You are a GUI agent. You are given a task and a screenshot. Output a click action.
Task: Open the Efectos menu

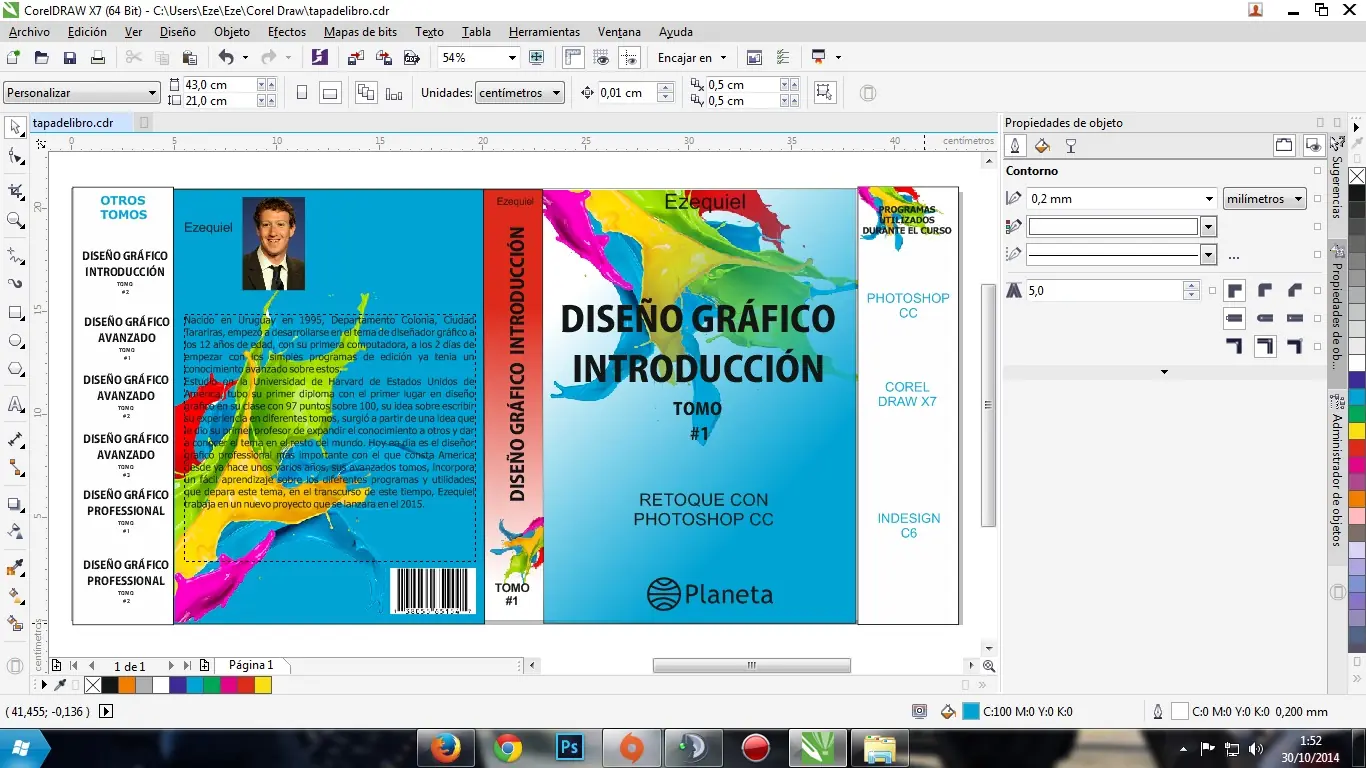click(287, 32)
